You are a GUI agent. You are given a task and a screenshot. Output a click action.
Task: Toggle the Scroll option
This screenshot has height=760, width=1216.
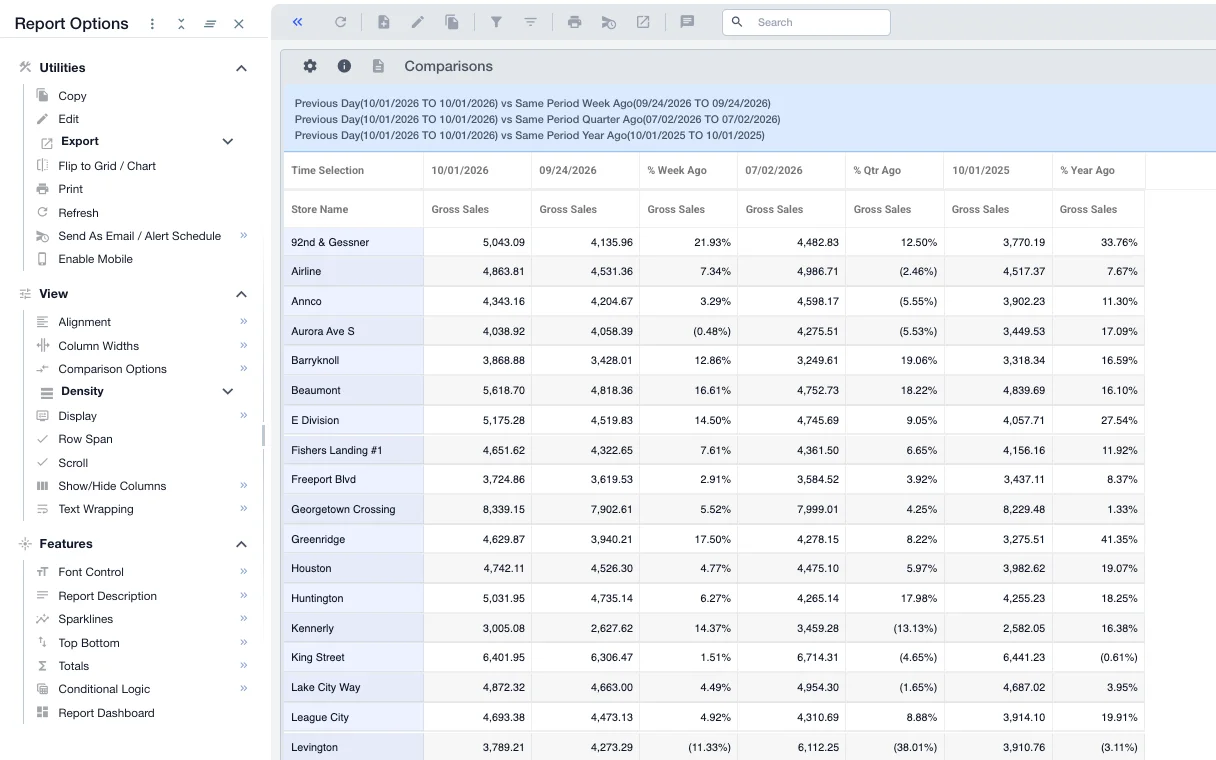pos(73,463)
